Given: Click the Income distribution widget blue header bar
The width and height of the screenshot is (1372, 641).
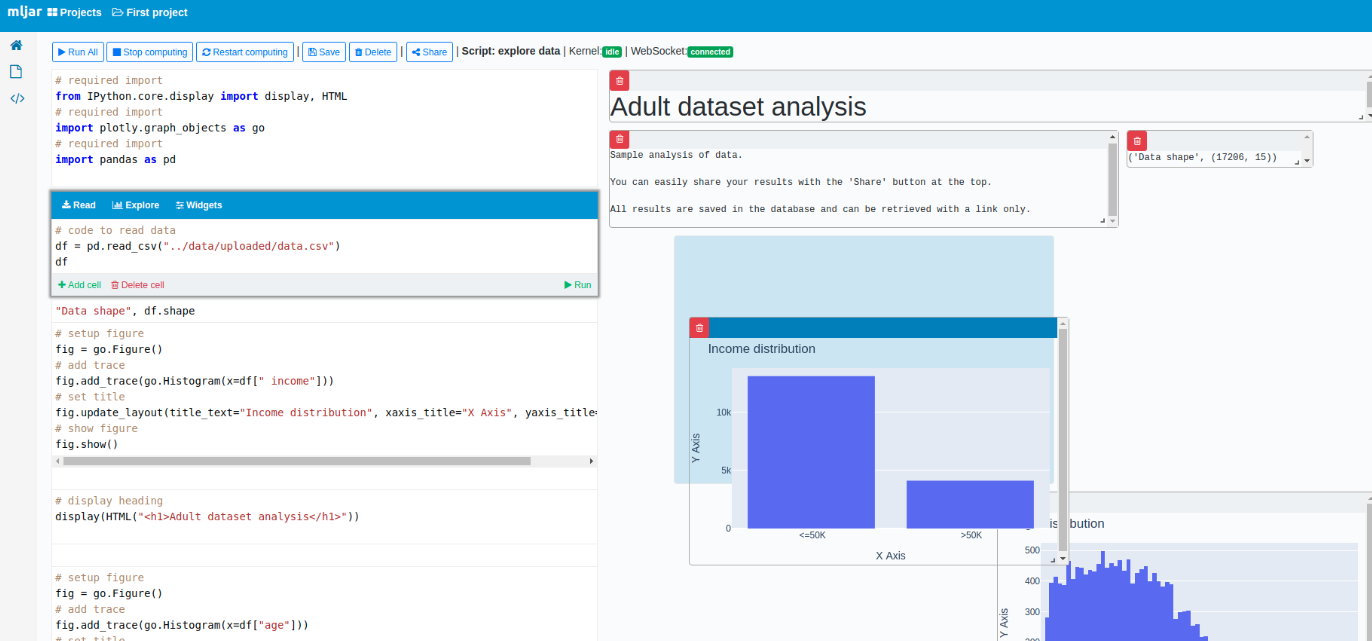Looking at the screenshot, I should [883, 327].
